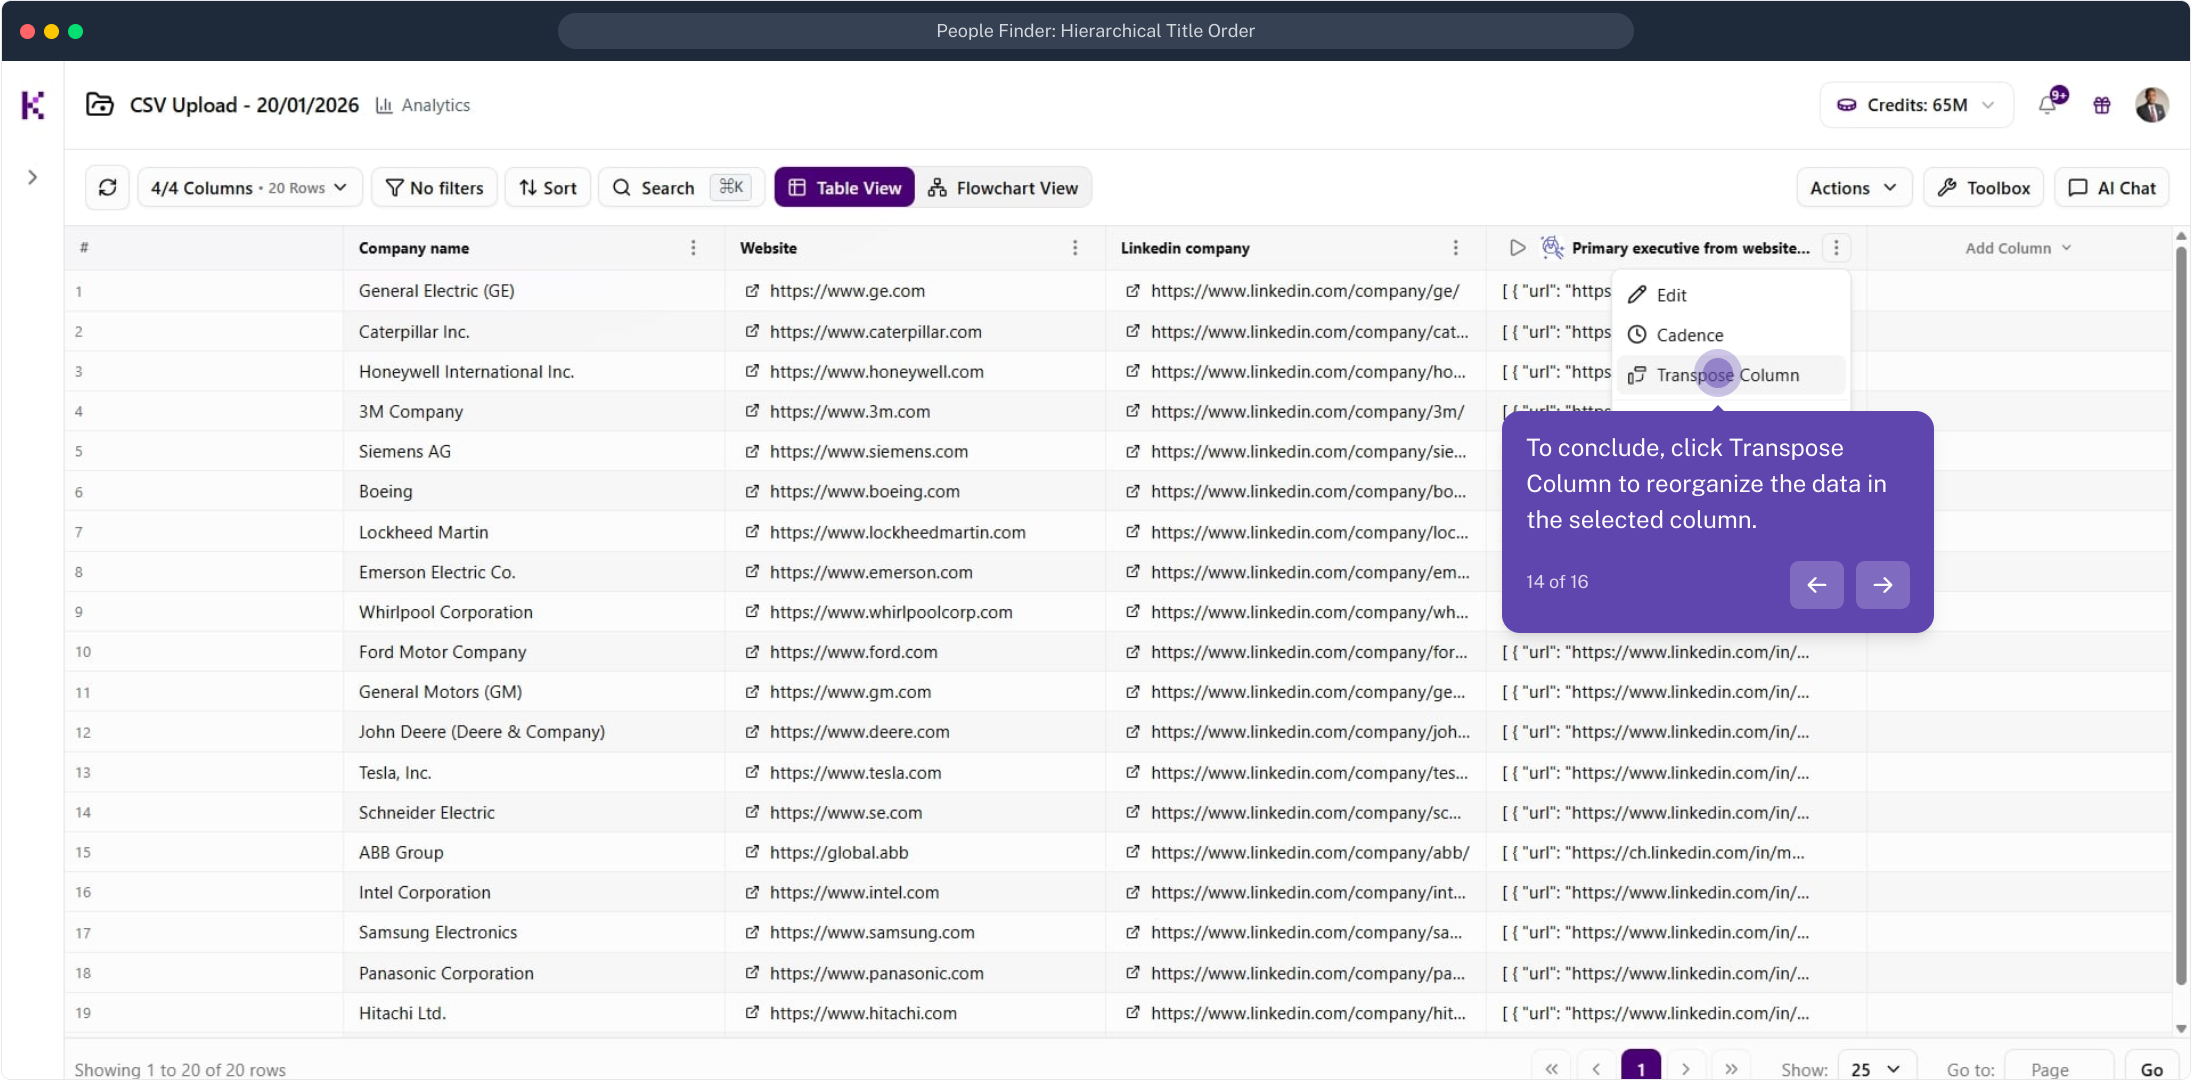This screenshot has width=2192, height=1080.
Task: Click the People Finder title bar field
Action: pos(1096,31)
